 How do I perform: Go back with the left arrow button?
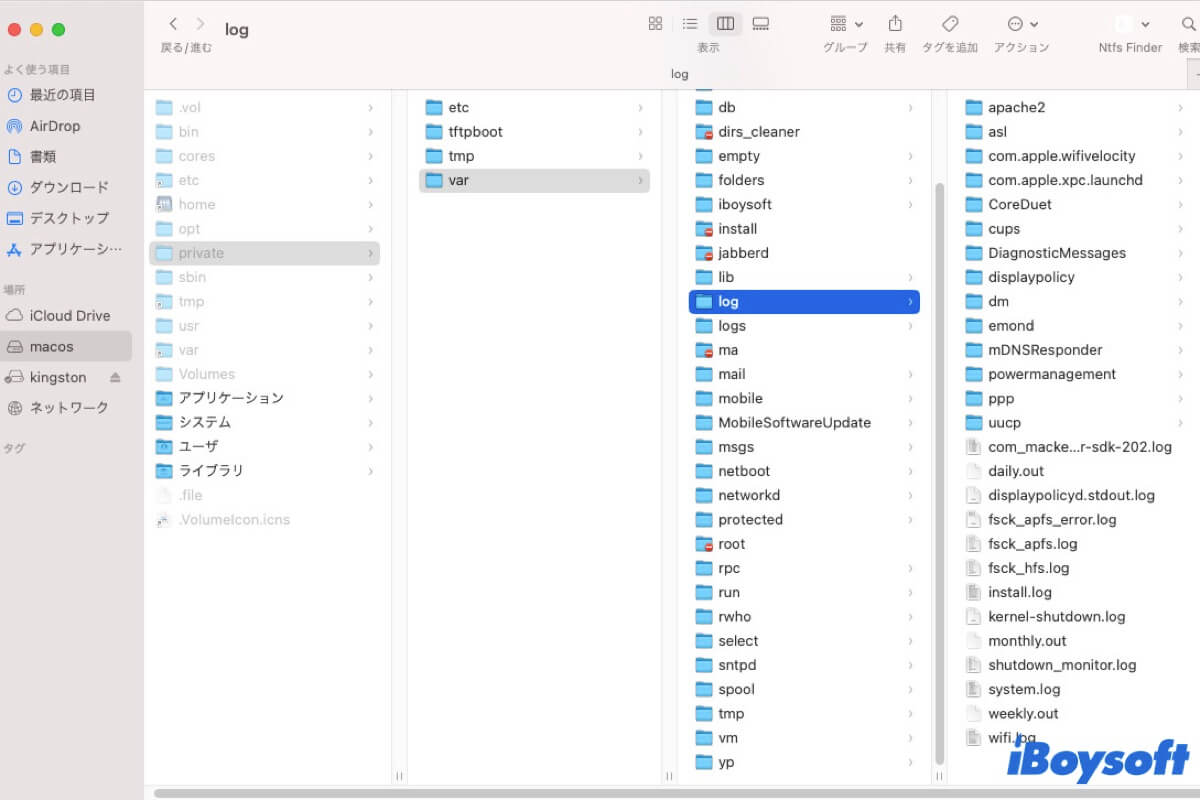[x=174, y=24]
